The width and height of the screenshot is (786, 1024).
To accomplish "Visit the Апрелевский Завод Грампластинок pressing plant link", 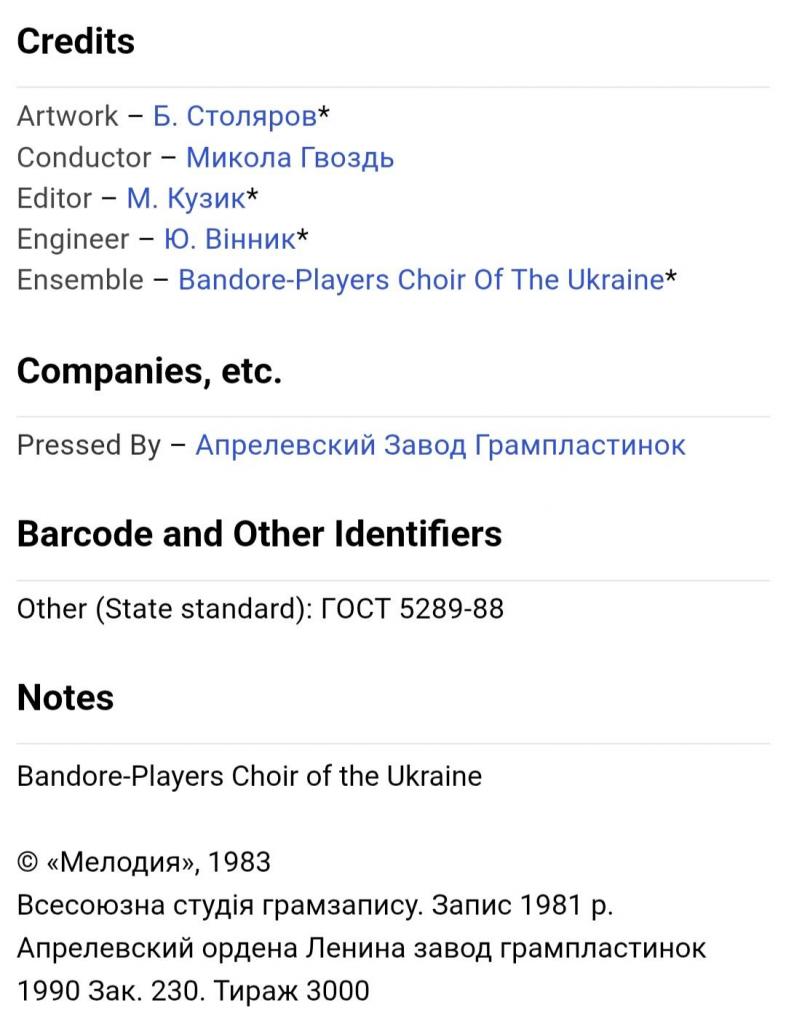I will [440, 445].
